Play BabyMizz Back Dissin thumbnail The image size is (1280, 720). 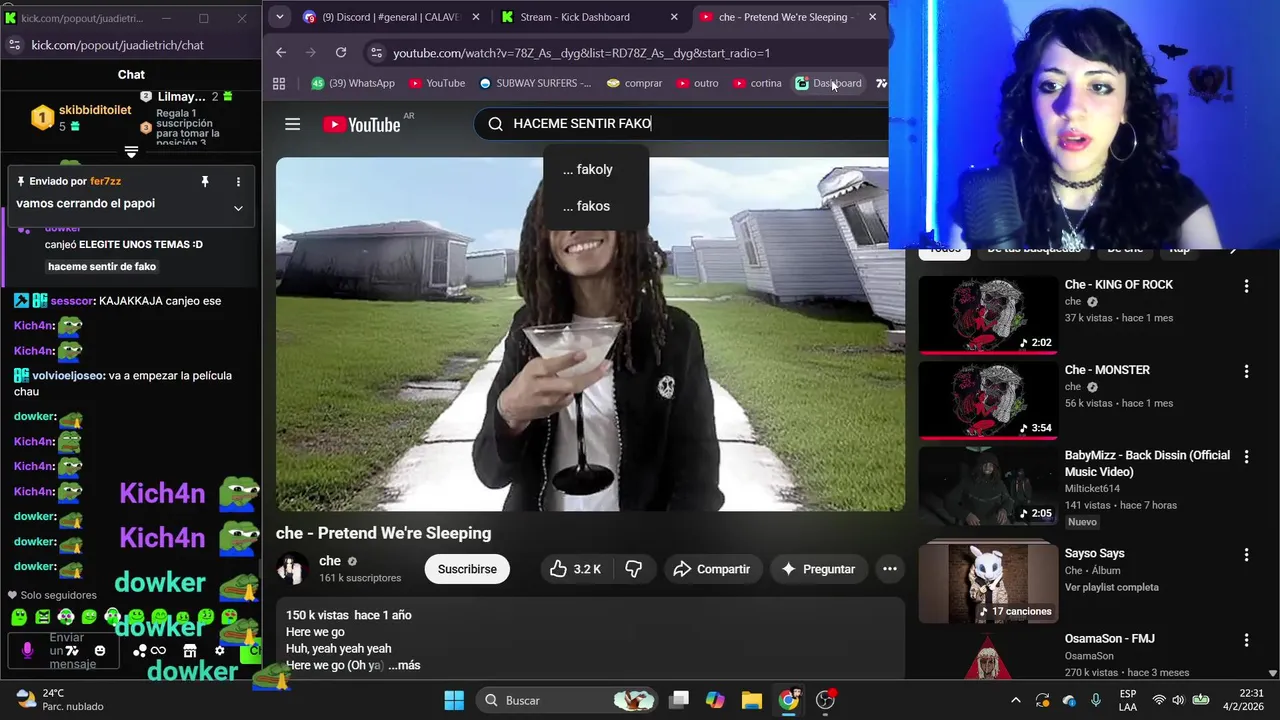[987, 485]
